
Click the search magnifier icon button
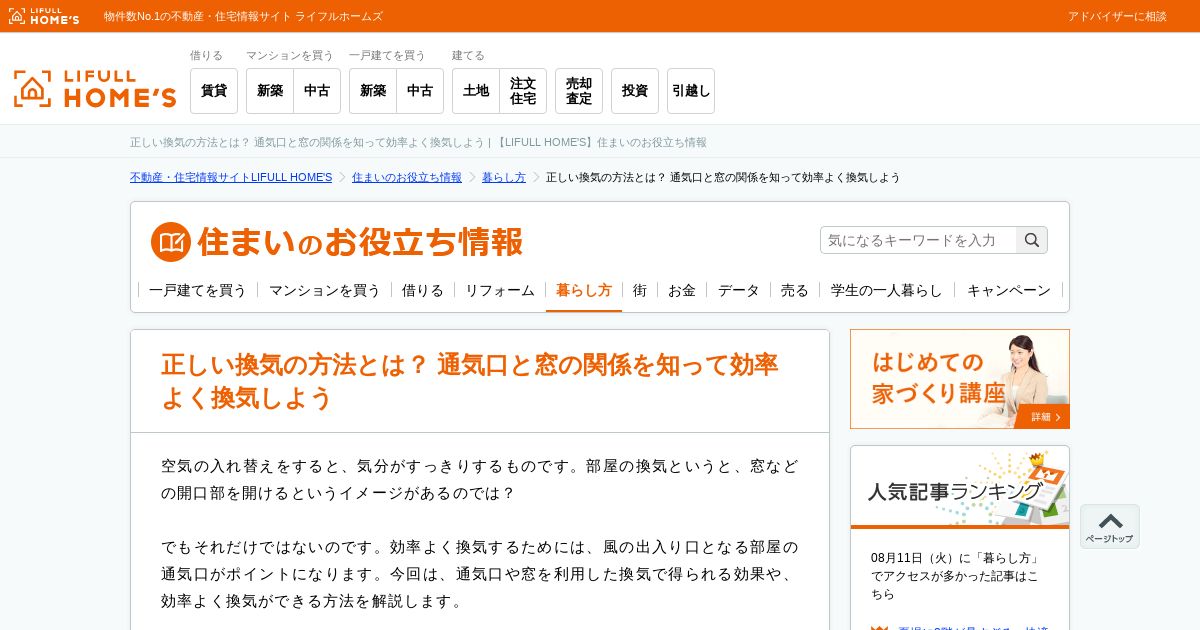(1032, 240)
